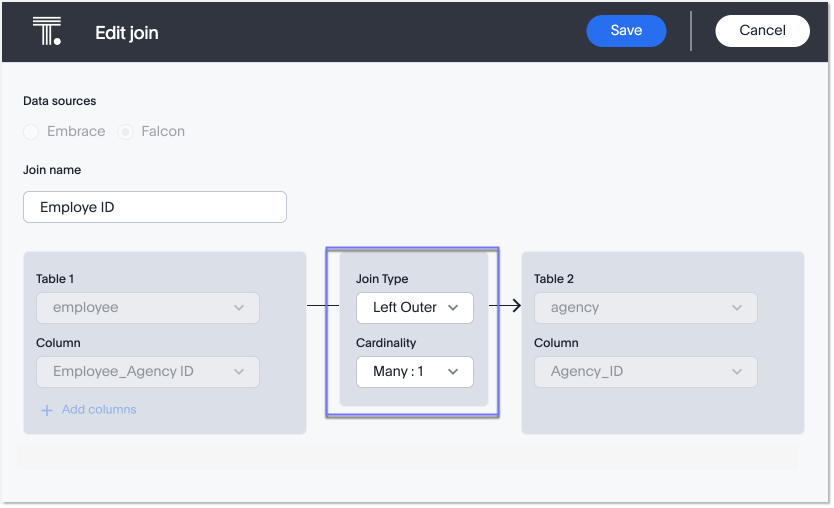The width and height of the screenshot is (834, 508).
Task: Click the Table 2 label above agency
Action: pos(554,279)
